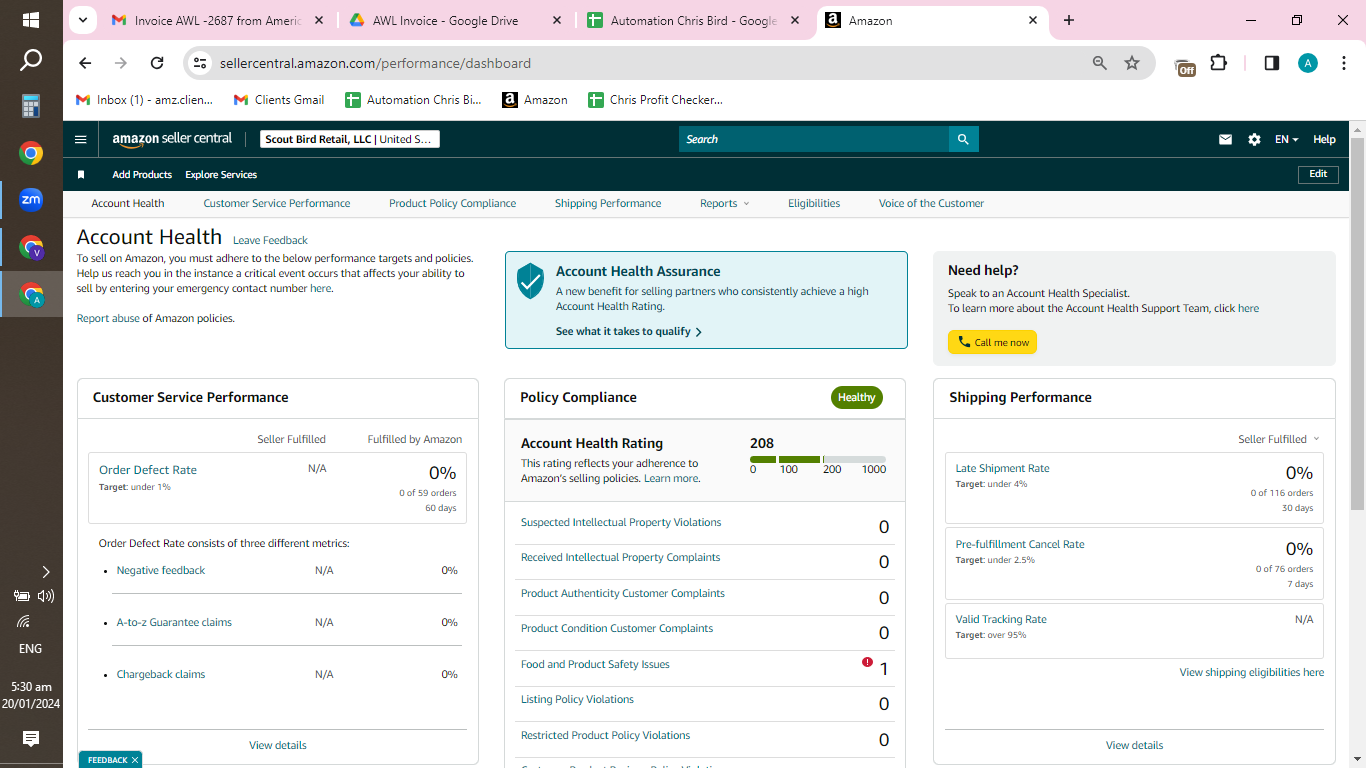Open the Seller Central hamburger menu
The height and width of the screenshot is (768, 1366).
click(81, 139)
